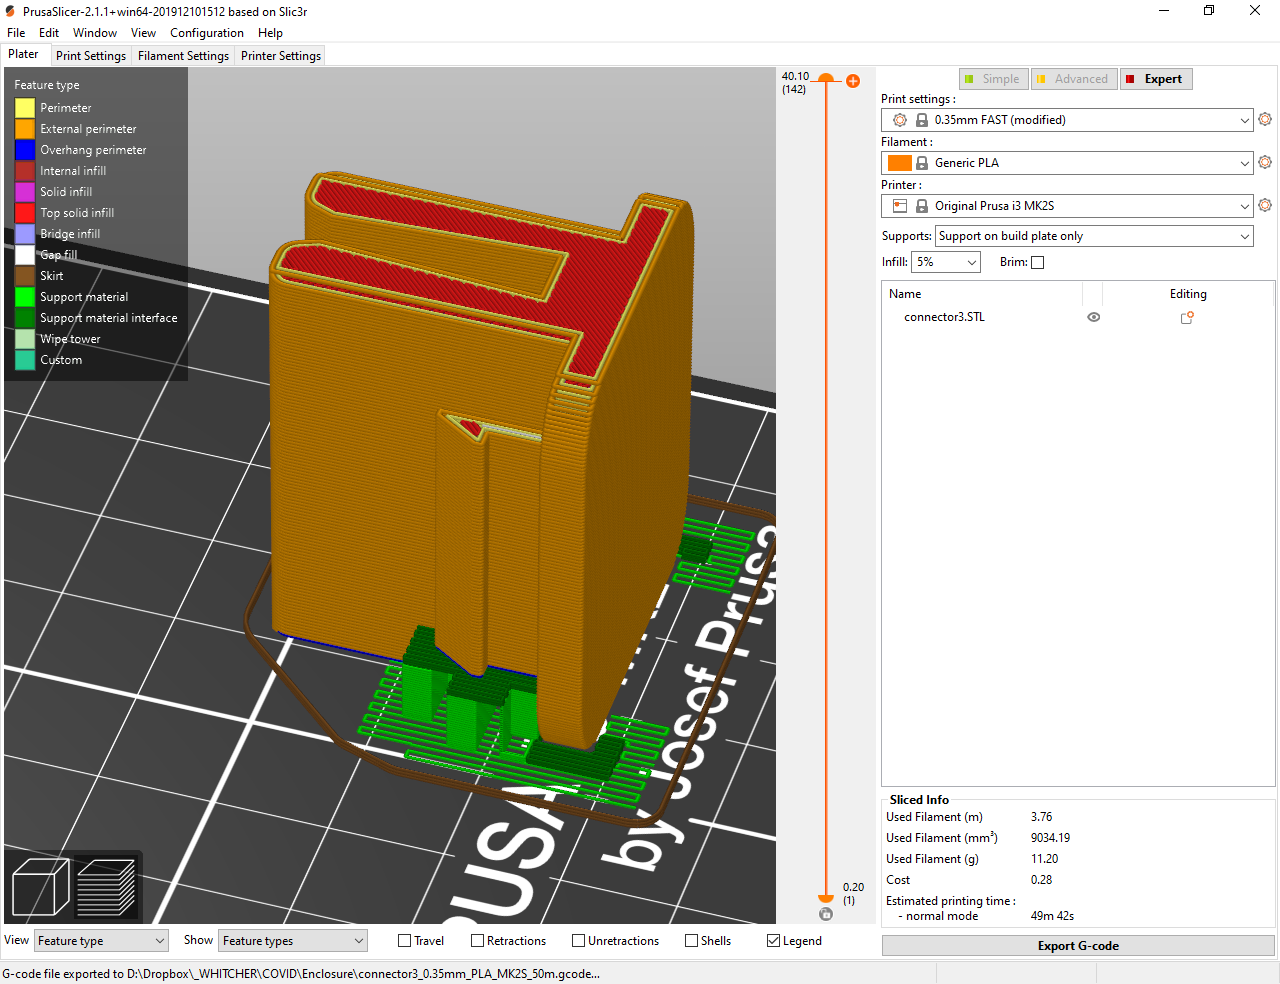Image resolution: width=1280 pixels, height=984 pixels.
Task: Select Simple mode
Action: 993,79
